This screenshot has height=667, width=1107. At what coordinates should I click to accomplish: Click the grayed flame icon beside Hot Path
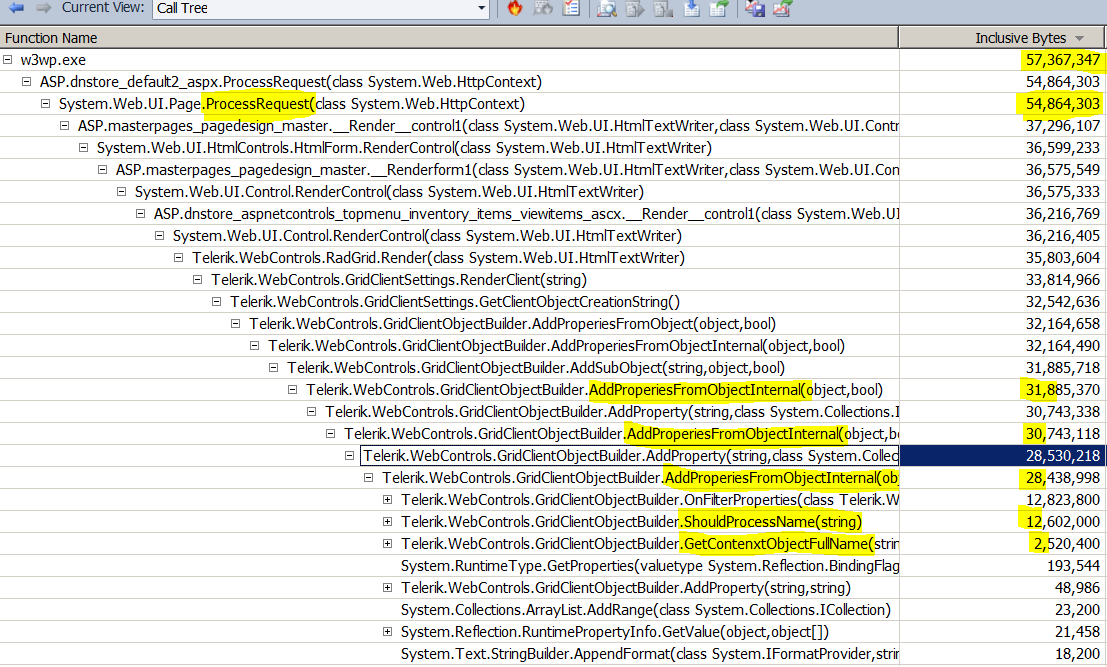(543, 8)
